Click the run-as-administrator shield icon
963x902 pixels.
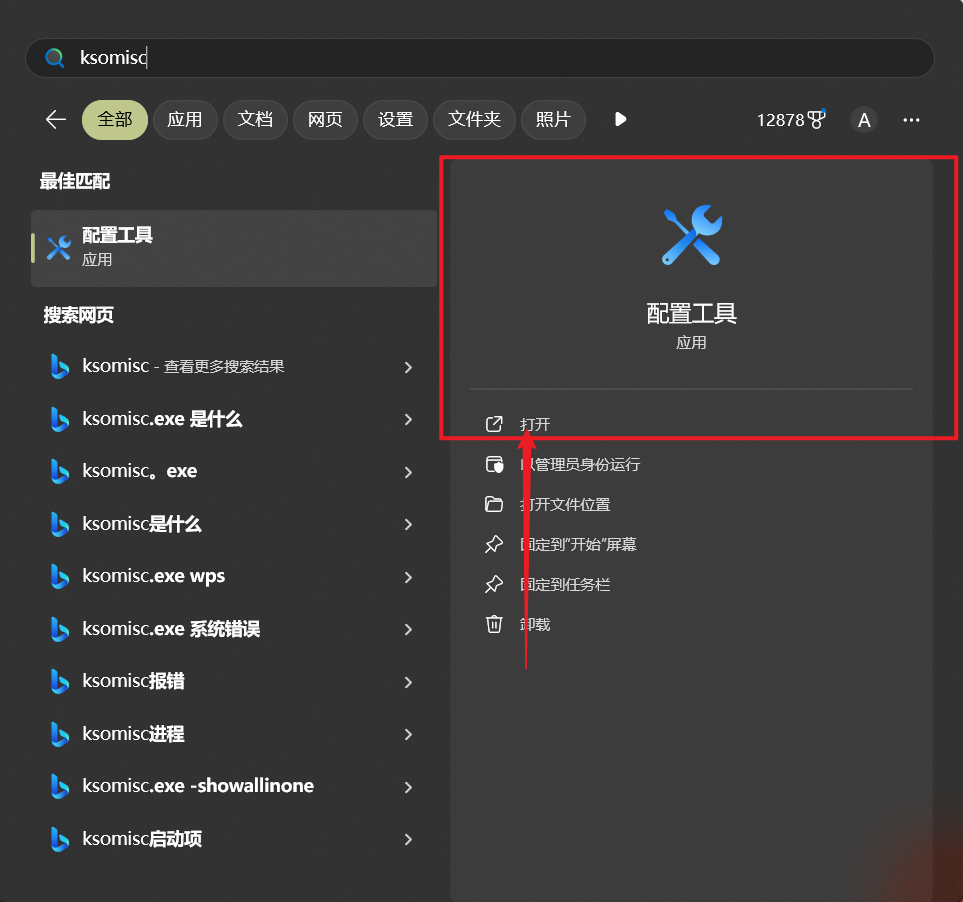click(x=494, y=464)
